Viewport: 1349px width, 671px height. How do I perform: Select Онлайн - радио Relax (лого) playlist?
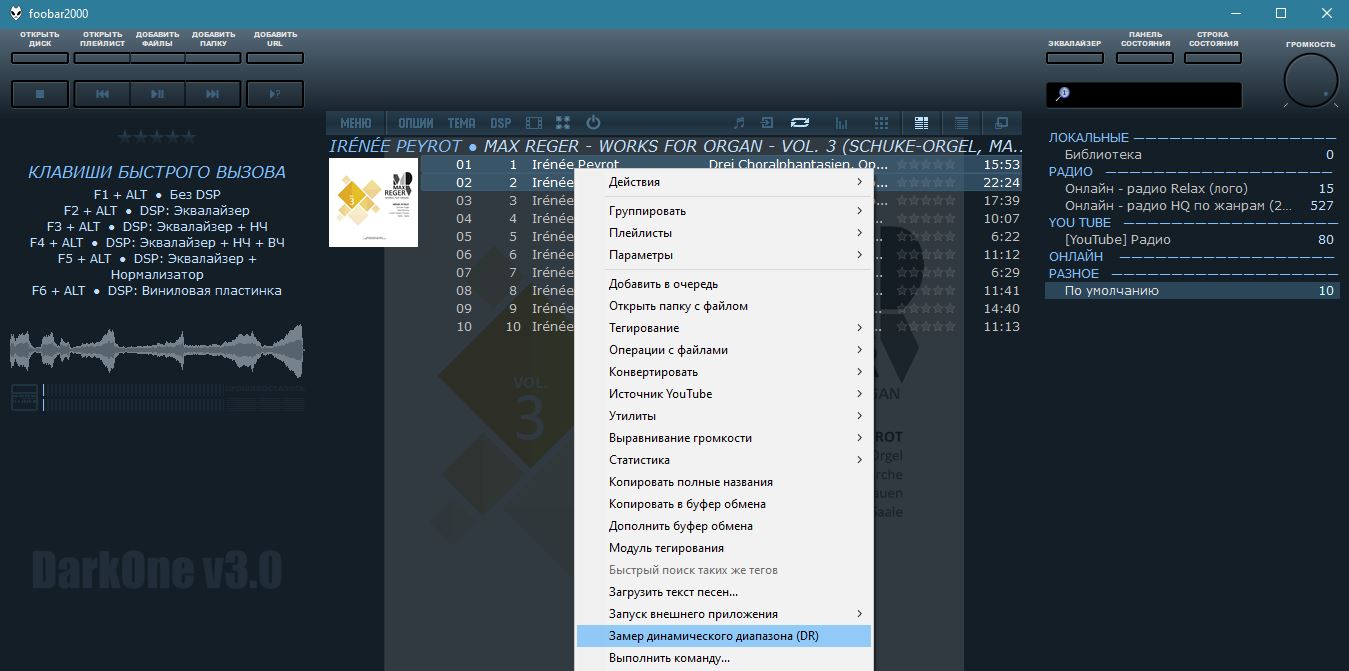pos(1191,189)
